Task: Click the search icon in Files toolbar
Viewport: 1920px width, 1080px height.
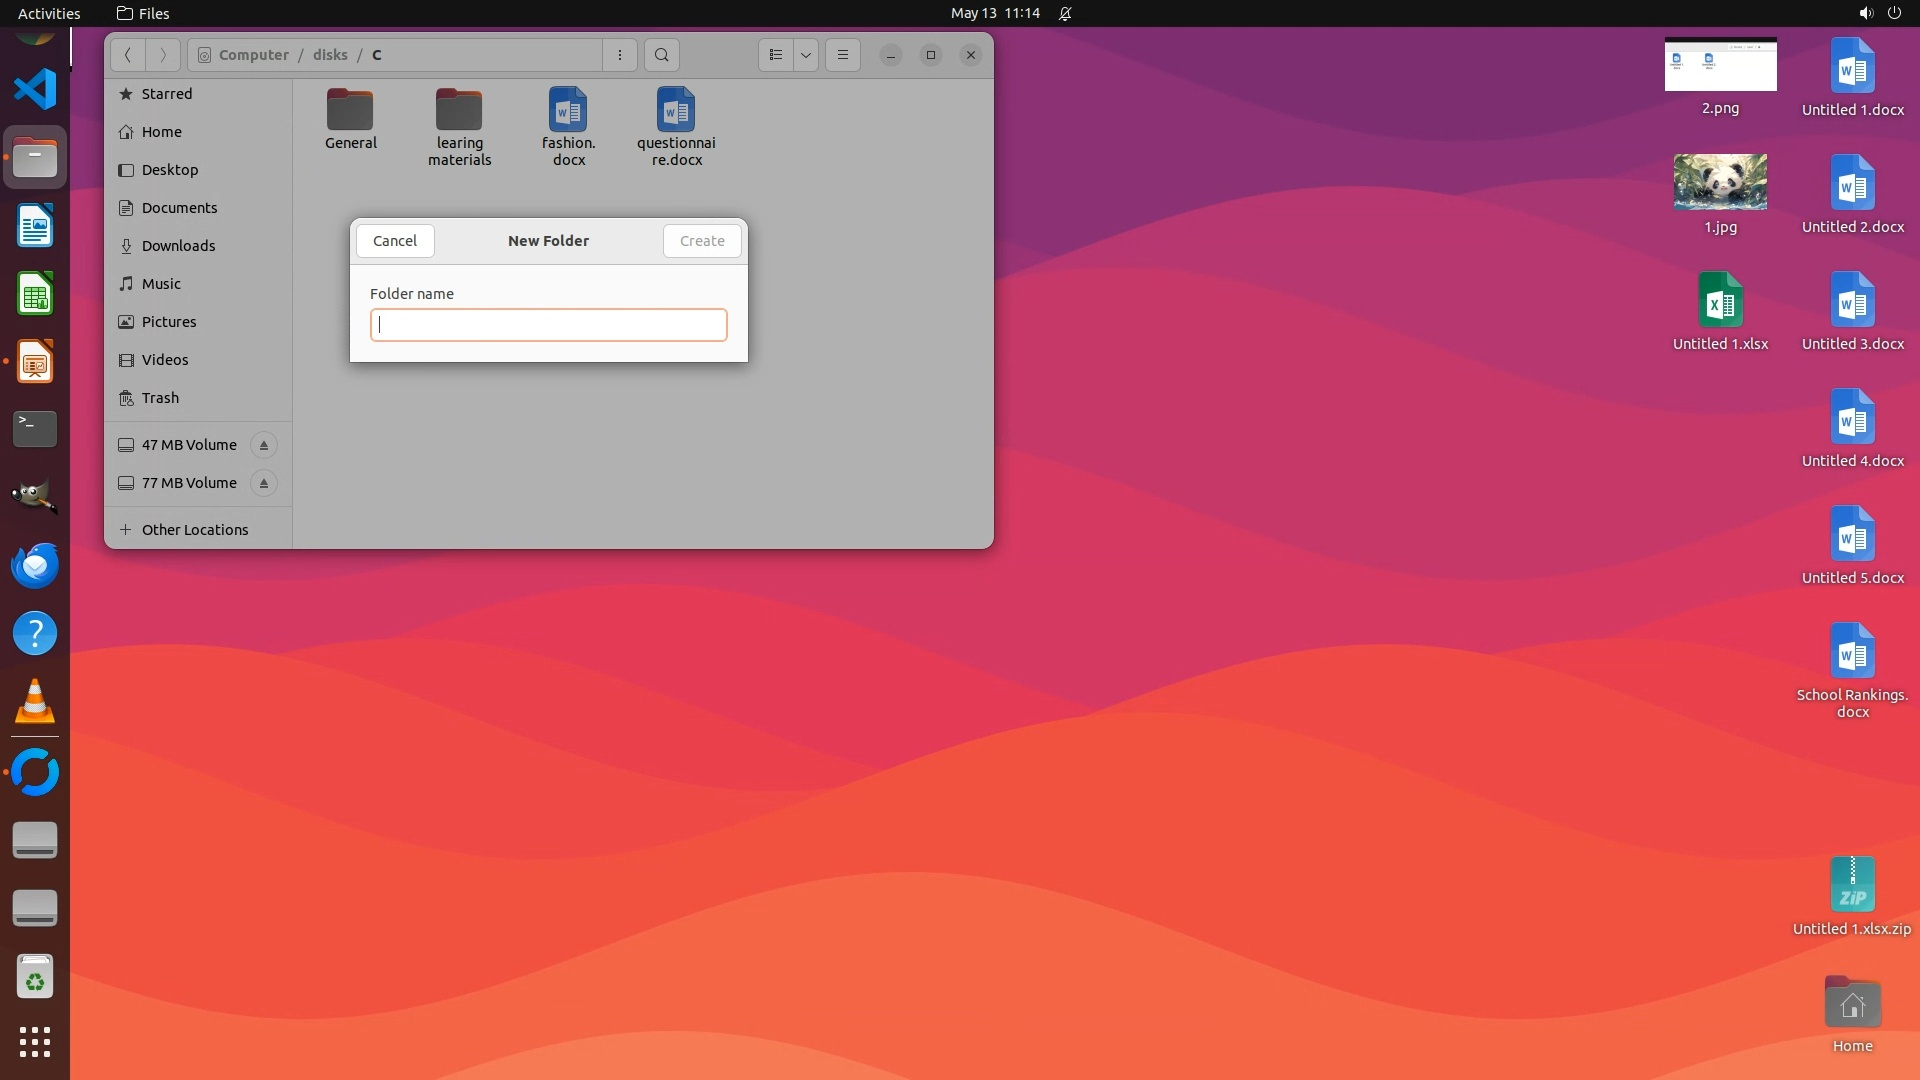Action: (x=661, y=55)
